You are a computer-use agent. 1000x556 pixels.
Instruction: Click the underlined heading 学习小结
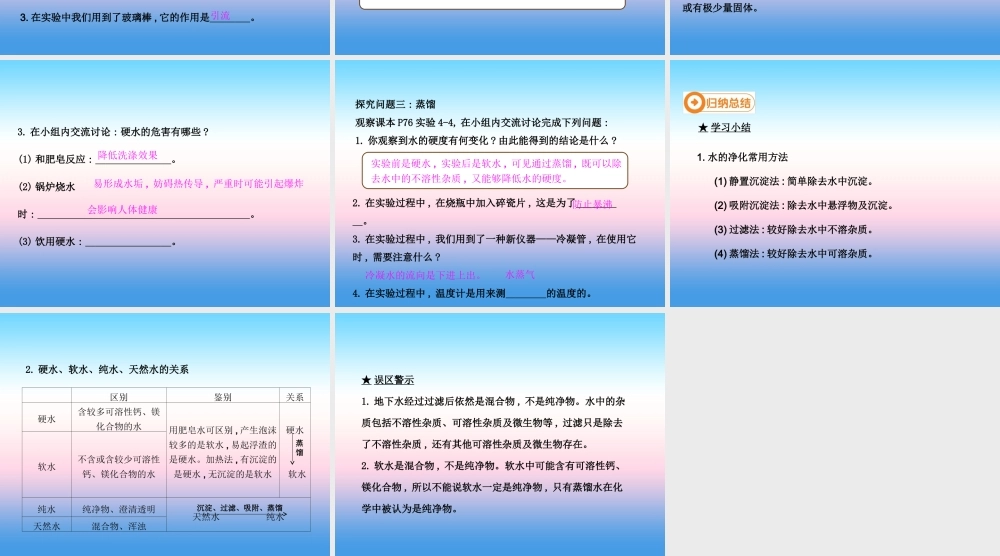point(730,128)
